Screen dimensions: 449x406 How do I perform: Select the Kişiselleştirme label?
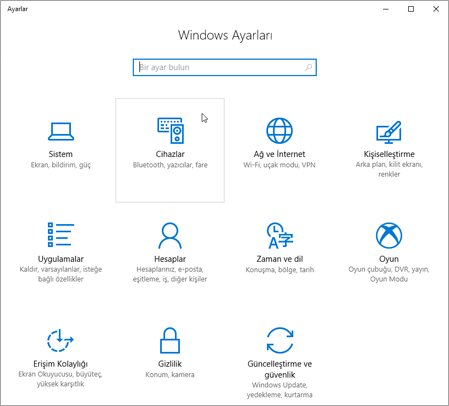(x=389, y=154)
